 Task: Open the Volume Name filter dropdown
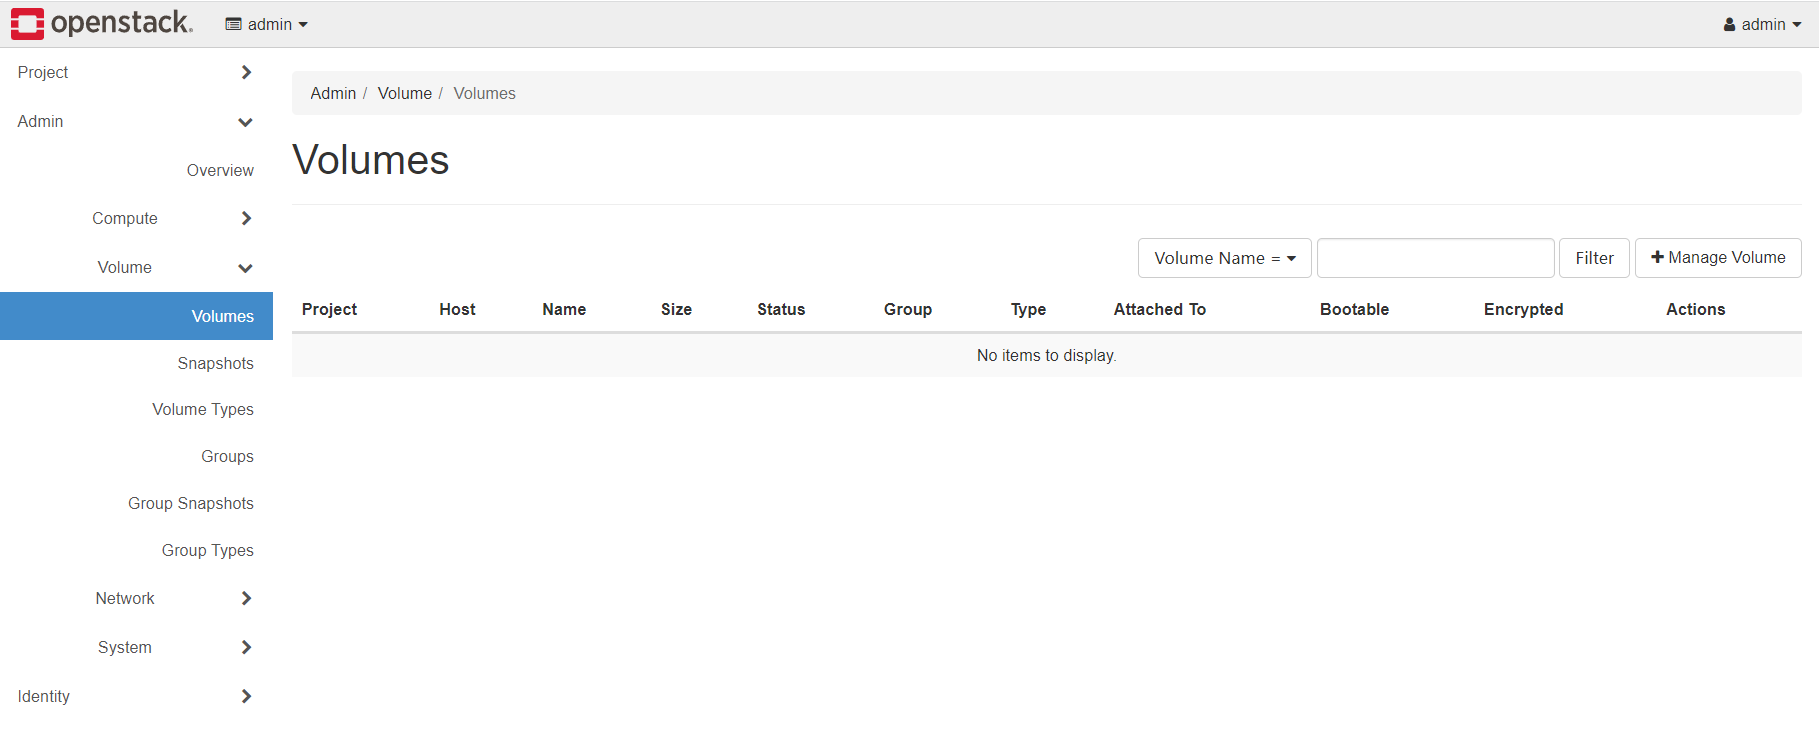1224,258
